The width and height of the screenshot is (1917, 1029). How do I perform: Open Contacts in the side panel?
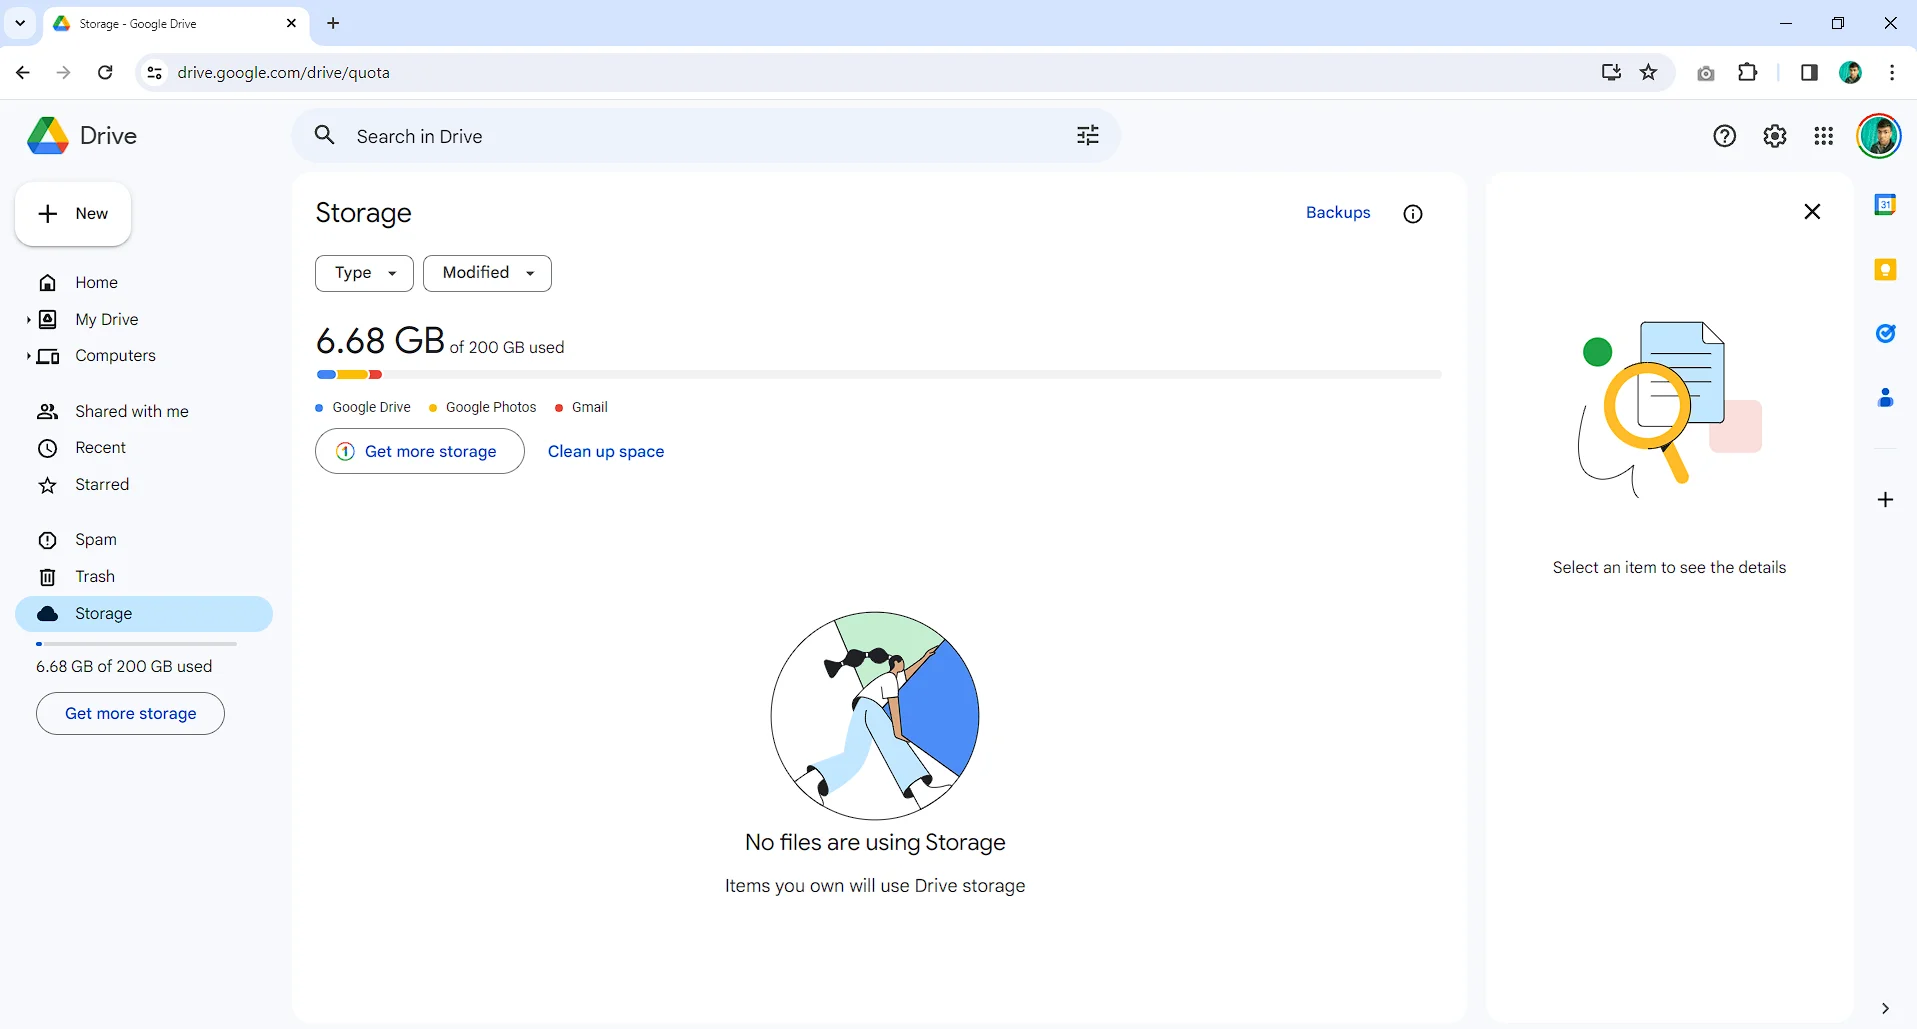coord(1887,399)
